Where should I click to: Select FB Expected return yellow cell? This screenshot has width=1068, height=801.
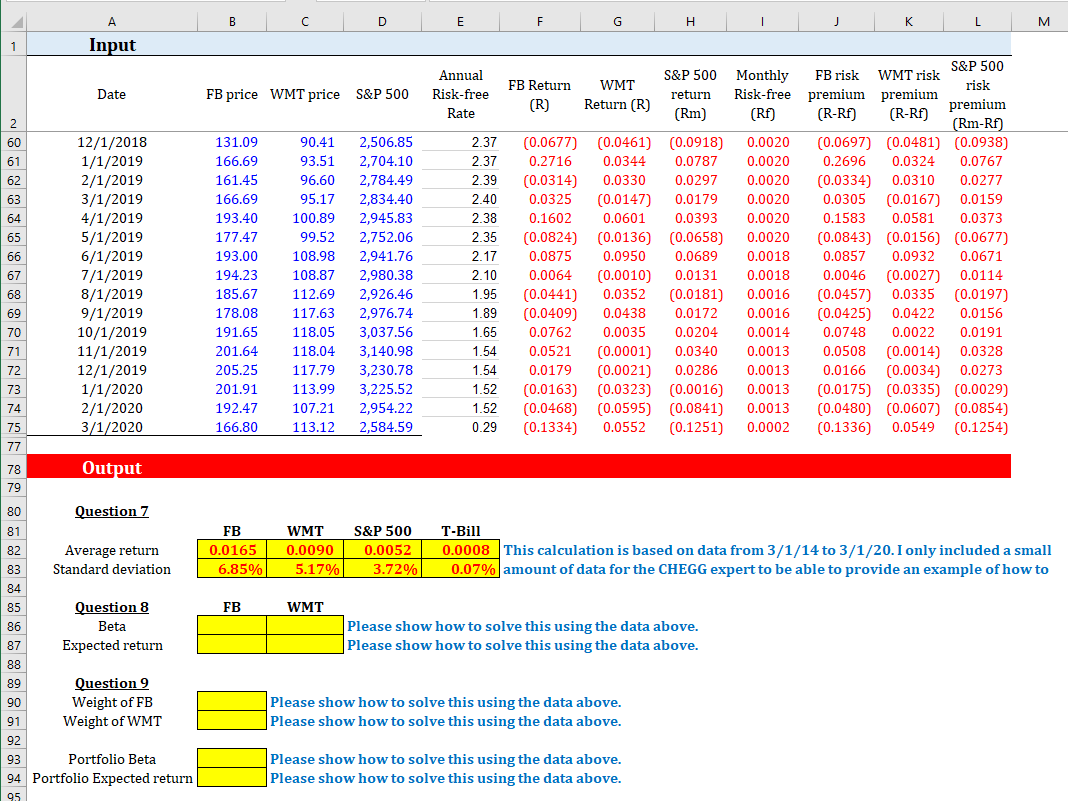click(x=232, y=645)
